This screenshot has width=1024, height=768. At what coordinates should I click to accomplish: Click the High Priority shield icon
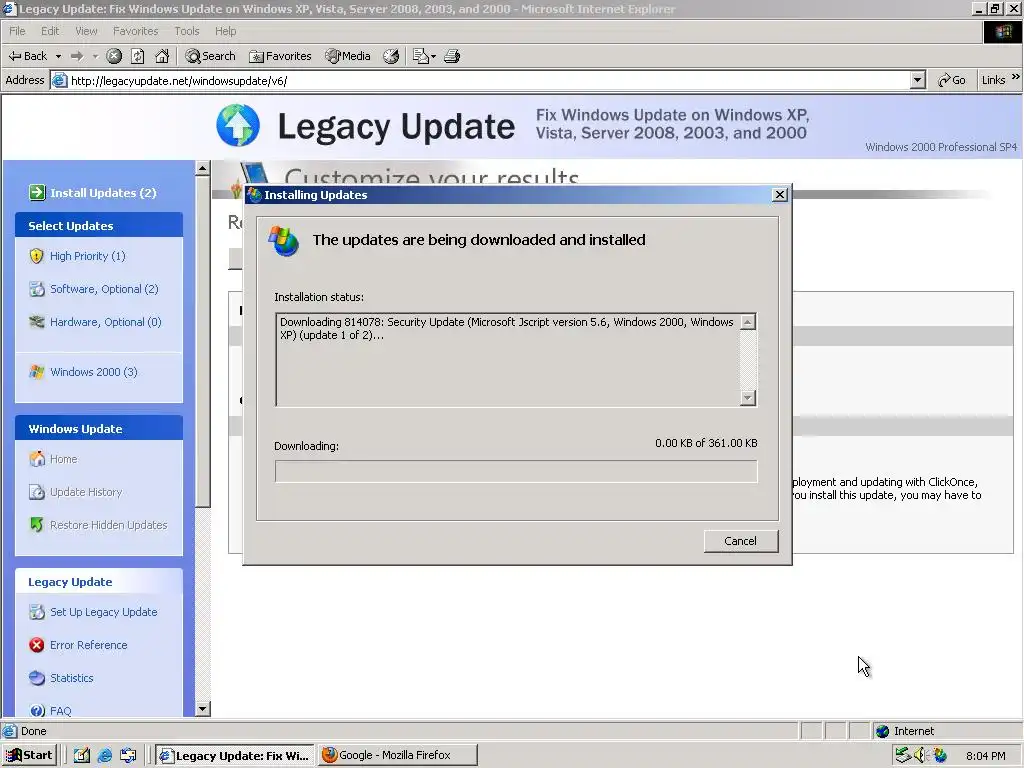click(x=37, y=256)
